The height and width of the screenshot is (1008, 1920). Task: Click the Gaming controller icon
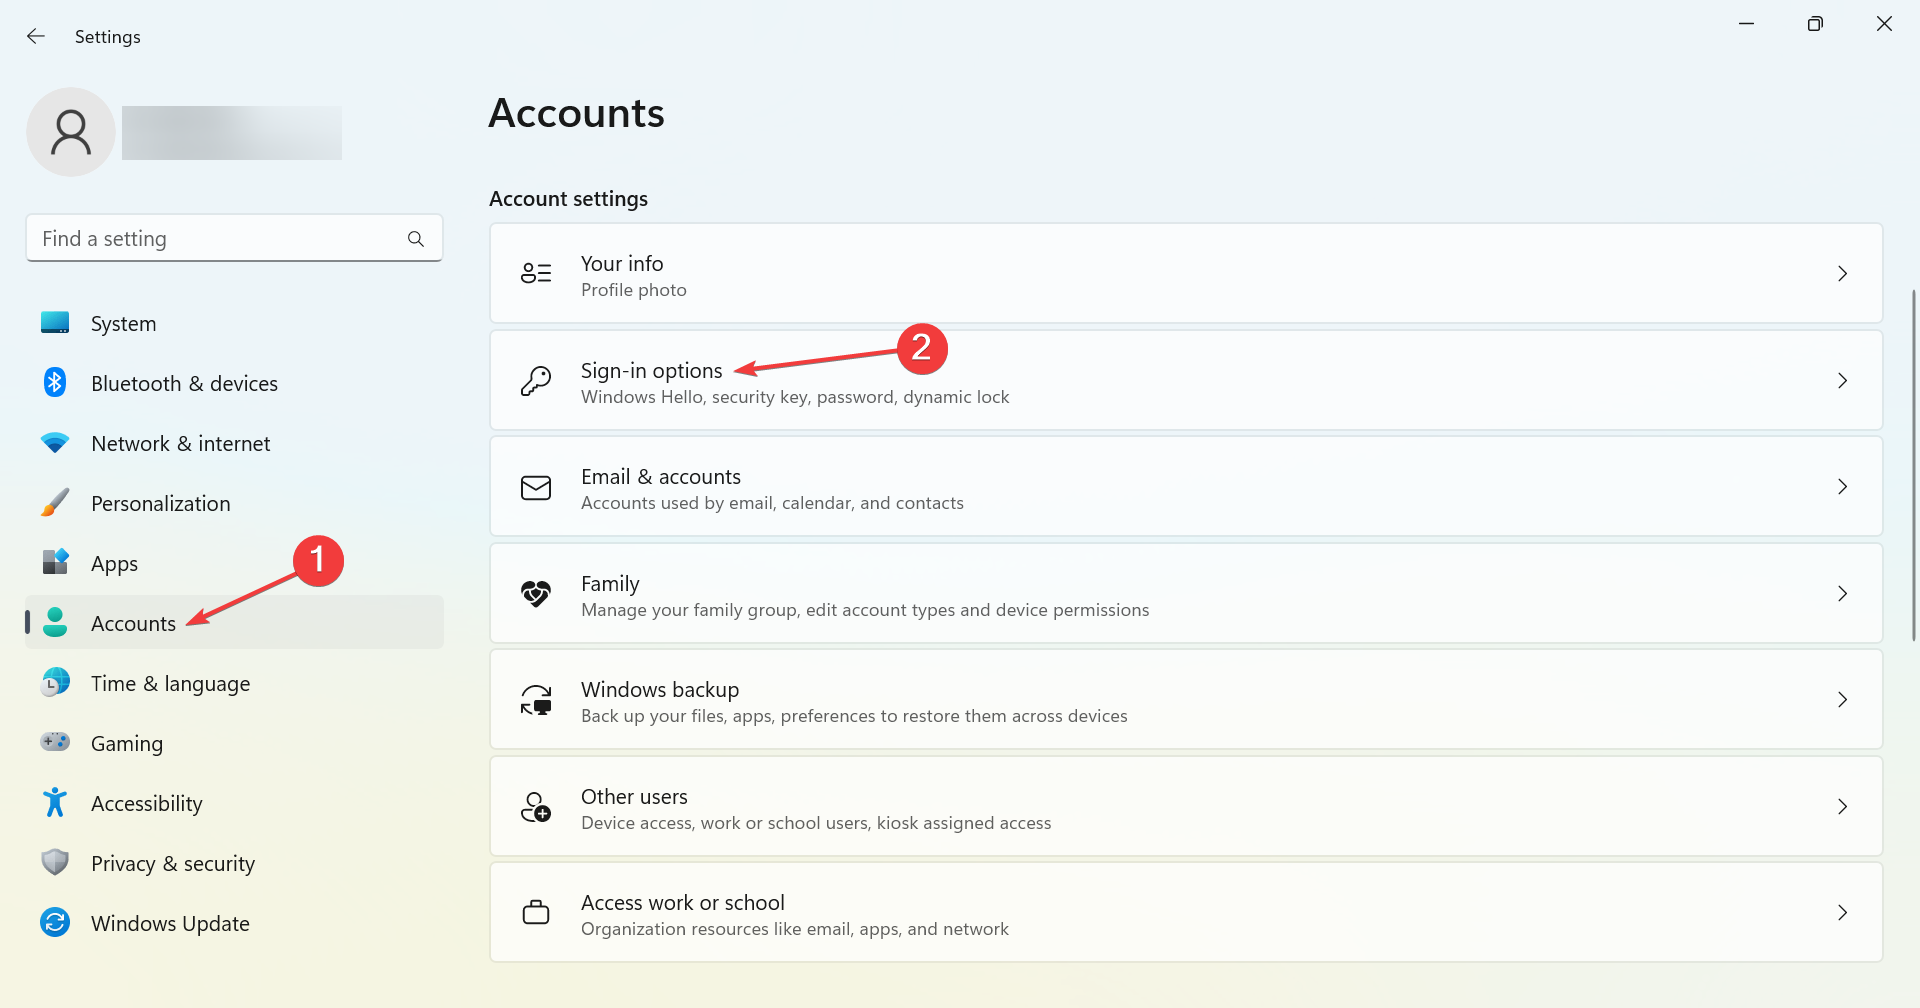tap(55, 742)
